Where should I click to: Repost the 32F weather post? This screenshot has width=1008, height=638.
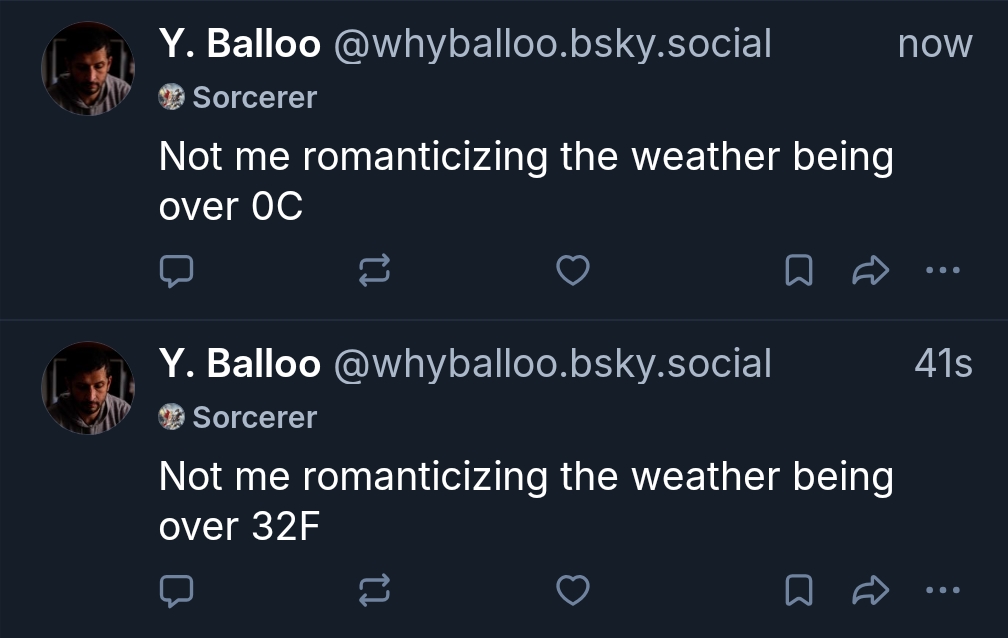coord(374,591)
